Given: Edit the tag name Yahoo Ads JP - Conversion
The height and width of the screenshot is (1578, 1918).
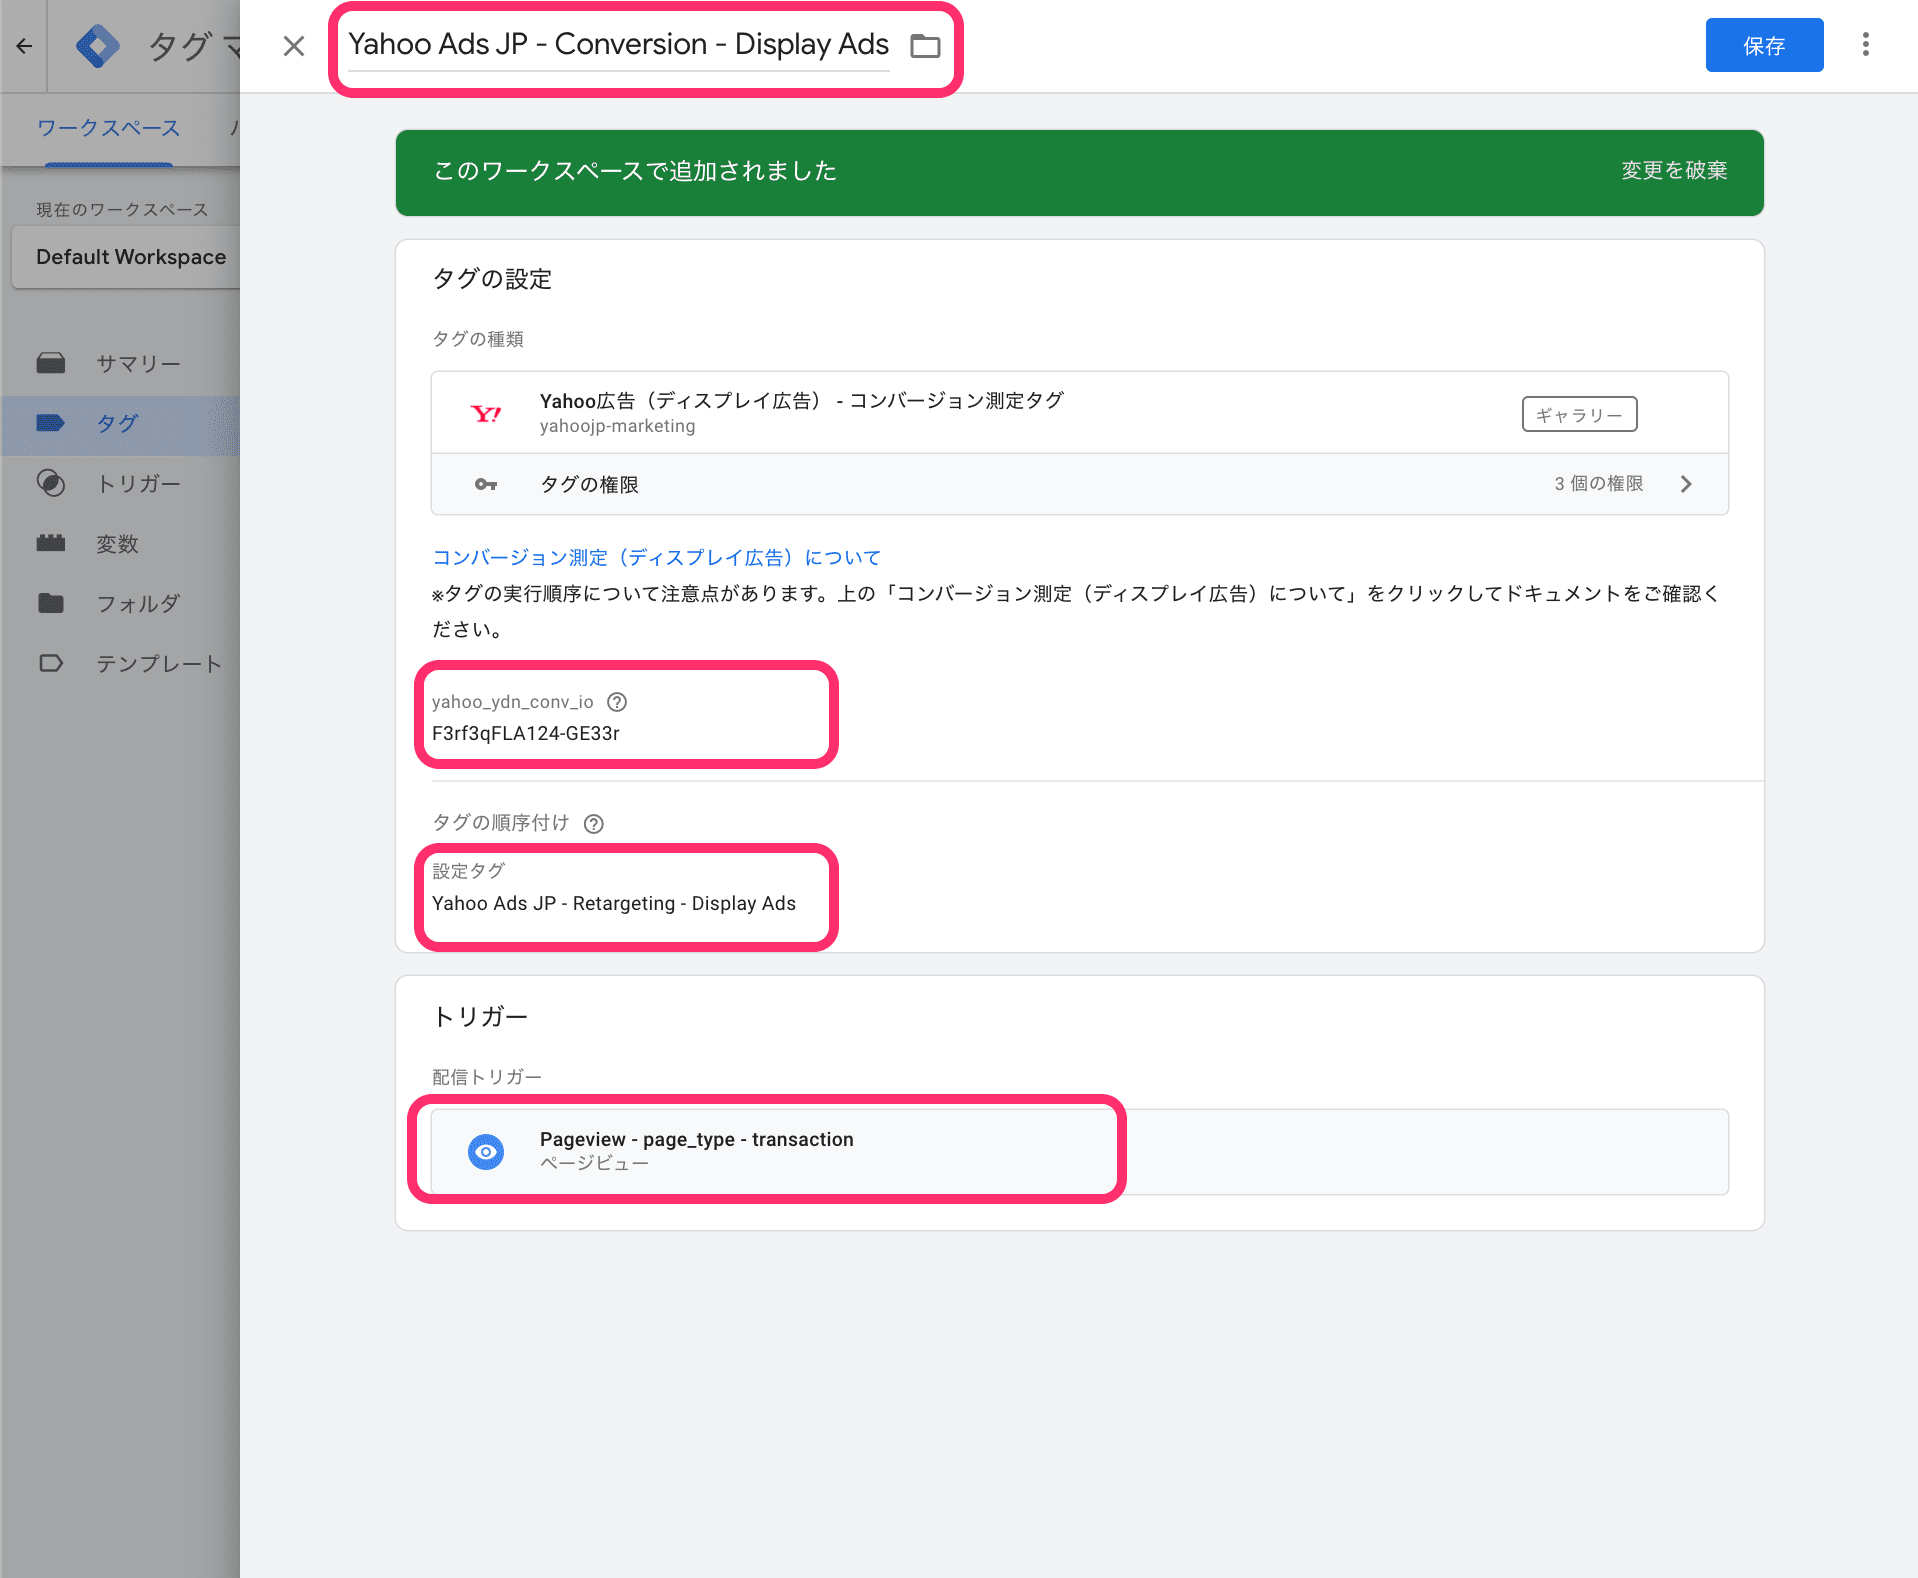Looking at the screenshot, I should click(618, 45).
